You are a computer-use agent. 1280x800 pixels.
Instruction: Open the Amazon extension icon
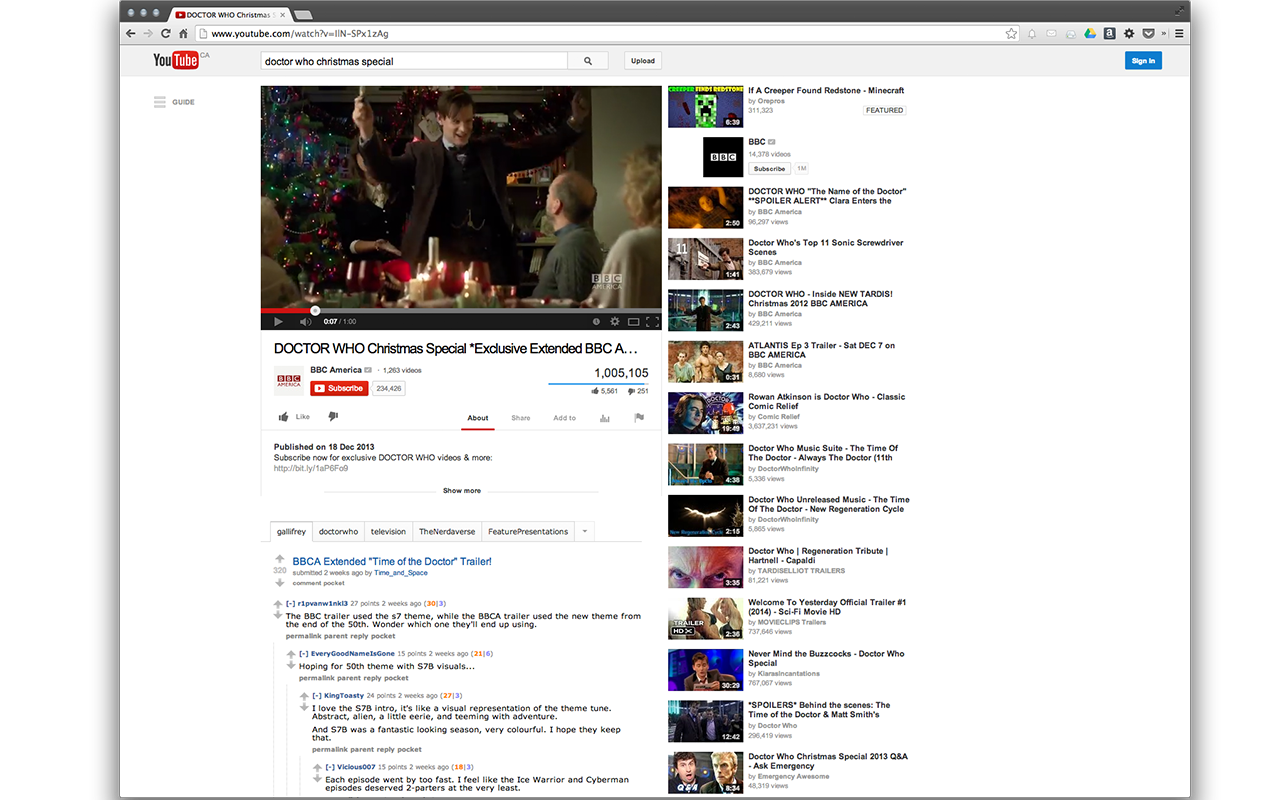click(x=1109, y=33)
